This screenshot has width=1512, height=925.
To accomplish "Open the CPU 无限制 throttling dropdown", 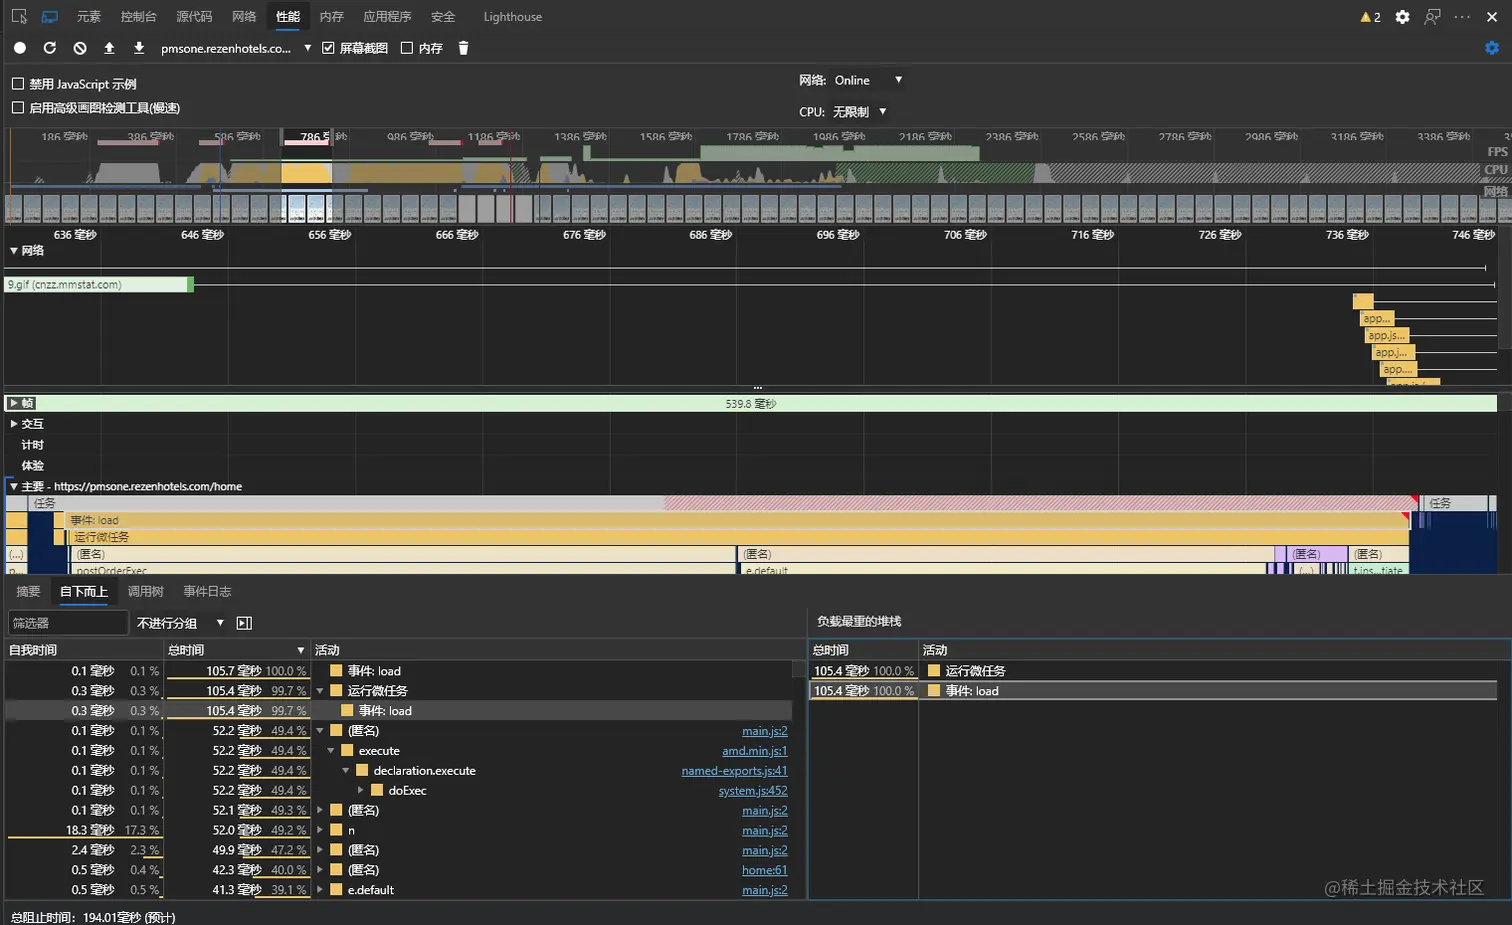I will click(x=859, y=112).
